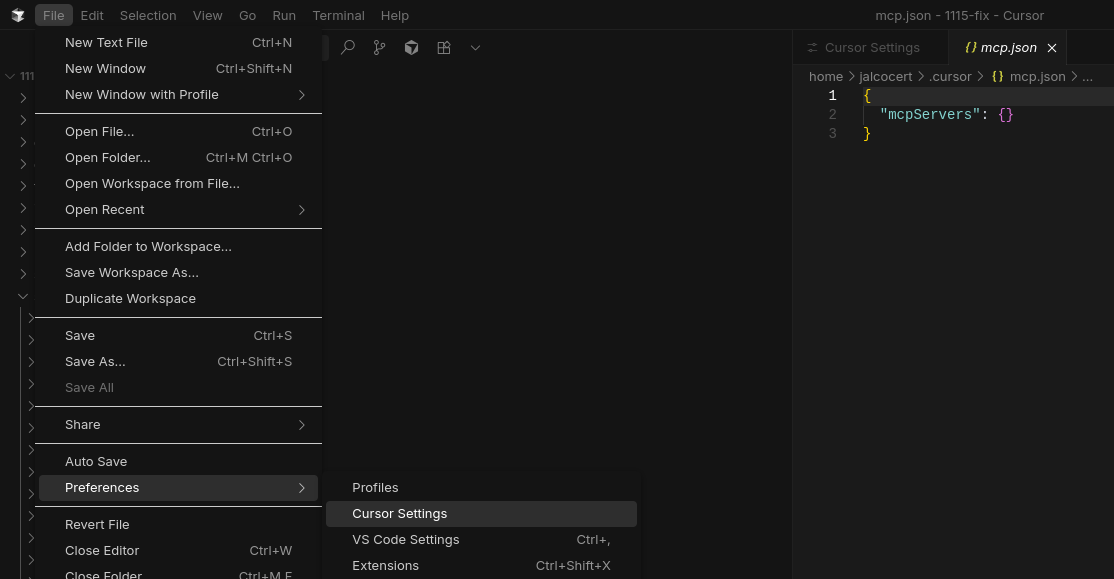1114x579 pixels.
Task: Select Extensions in Preferences submenu
Action: click(481, 566)
